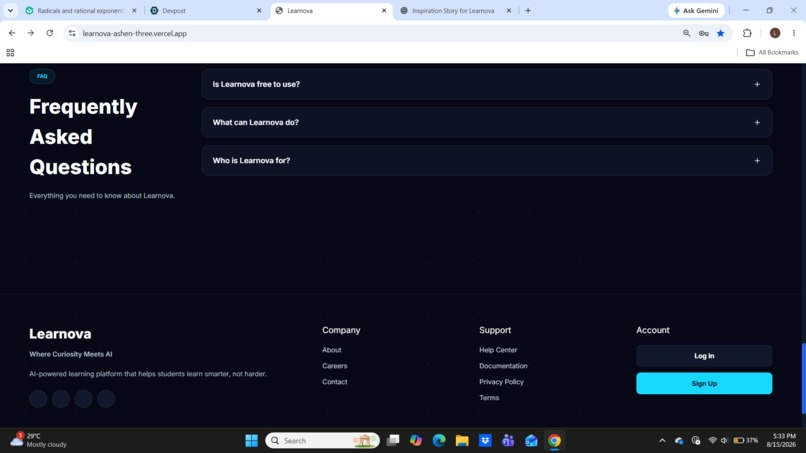The width and height of the screenshot is (806, 453).
Task: Open the volume speaker icon in tray
Action: 724,441
